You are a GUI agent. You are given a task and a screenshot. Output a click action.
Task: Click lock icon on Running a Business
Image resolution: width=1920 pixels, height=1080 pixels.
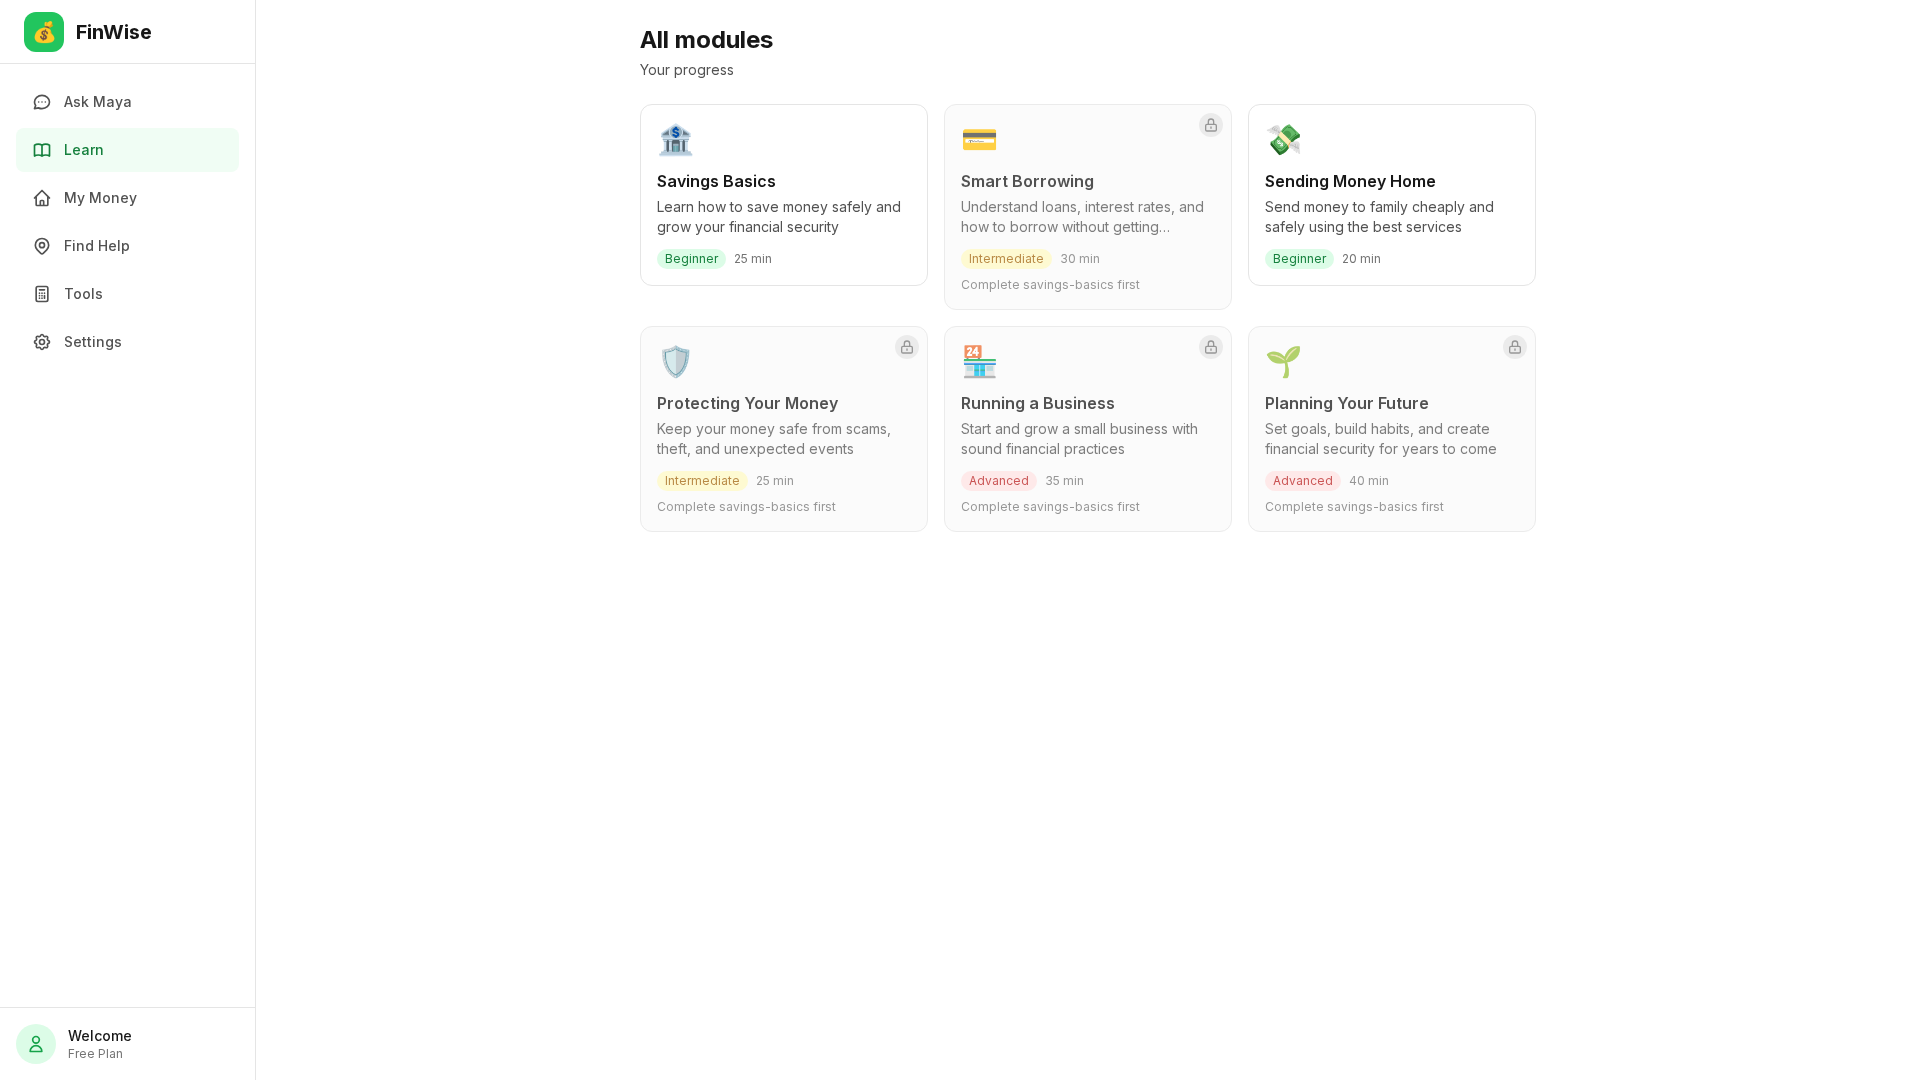(1211, 347)
